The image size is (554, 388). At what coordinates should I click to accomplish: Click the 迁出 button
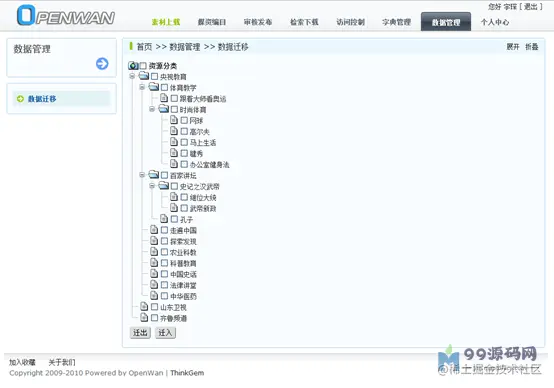[x=140, y=333]
